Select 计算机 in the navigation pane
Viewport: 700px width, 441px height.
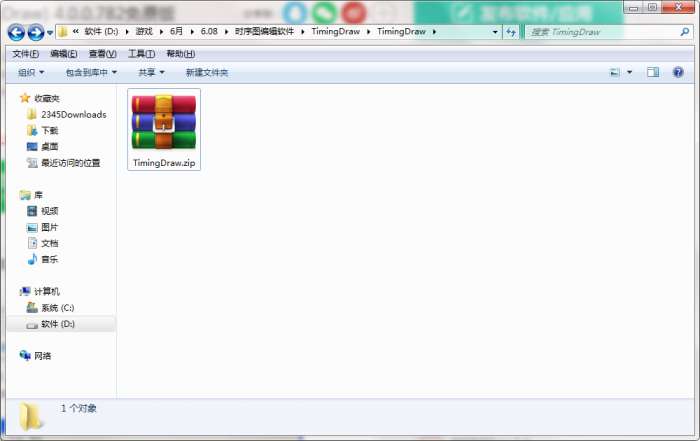pyautogui.click(x=47, y=291)
